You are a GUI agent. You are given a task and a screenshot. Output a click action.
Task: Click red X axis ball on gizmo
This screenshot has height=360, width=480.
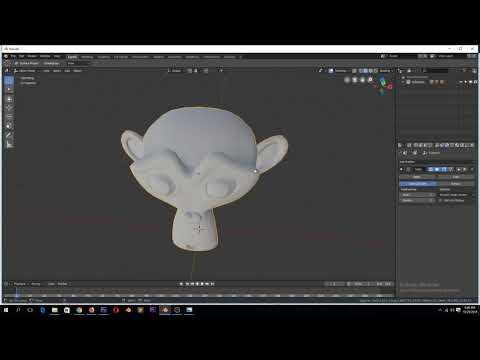pyautogui.click(x=390, y=87)
